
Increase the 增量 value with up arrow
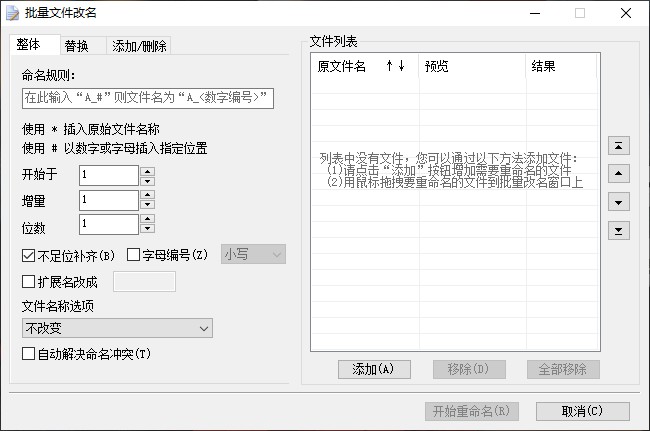pyautogui.click(x=148, y=195)
